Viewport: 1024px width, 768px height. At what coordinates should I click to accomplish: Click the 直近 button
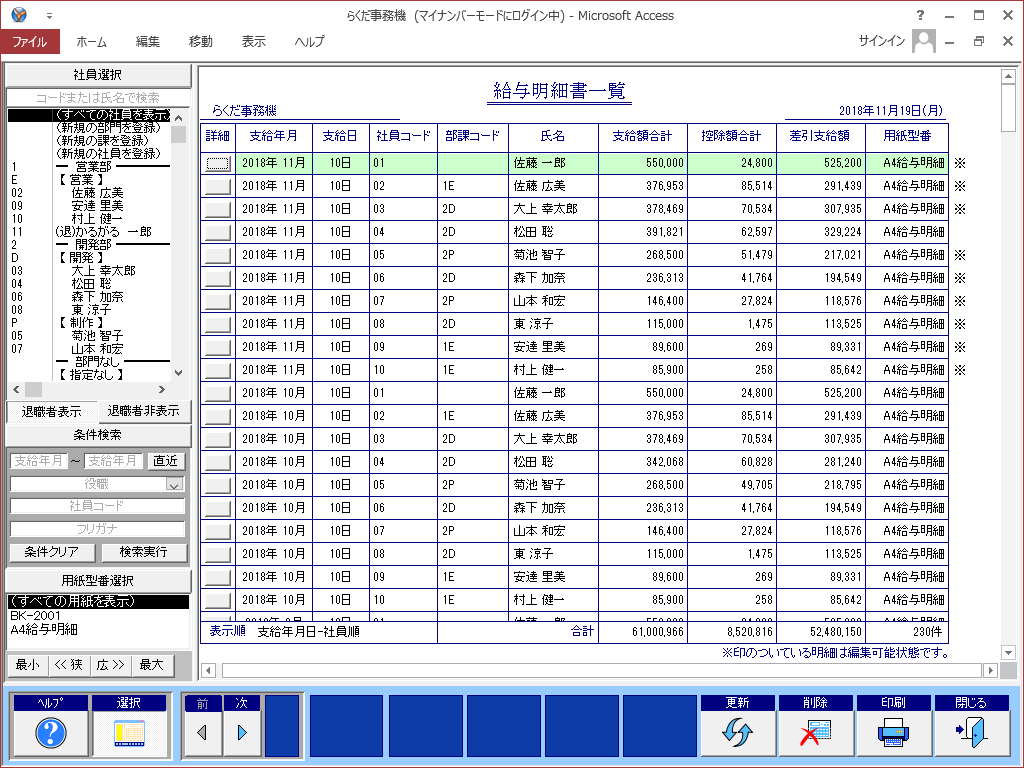click(x=166, y=461)
